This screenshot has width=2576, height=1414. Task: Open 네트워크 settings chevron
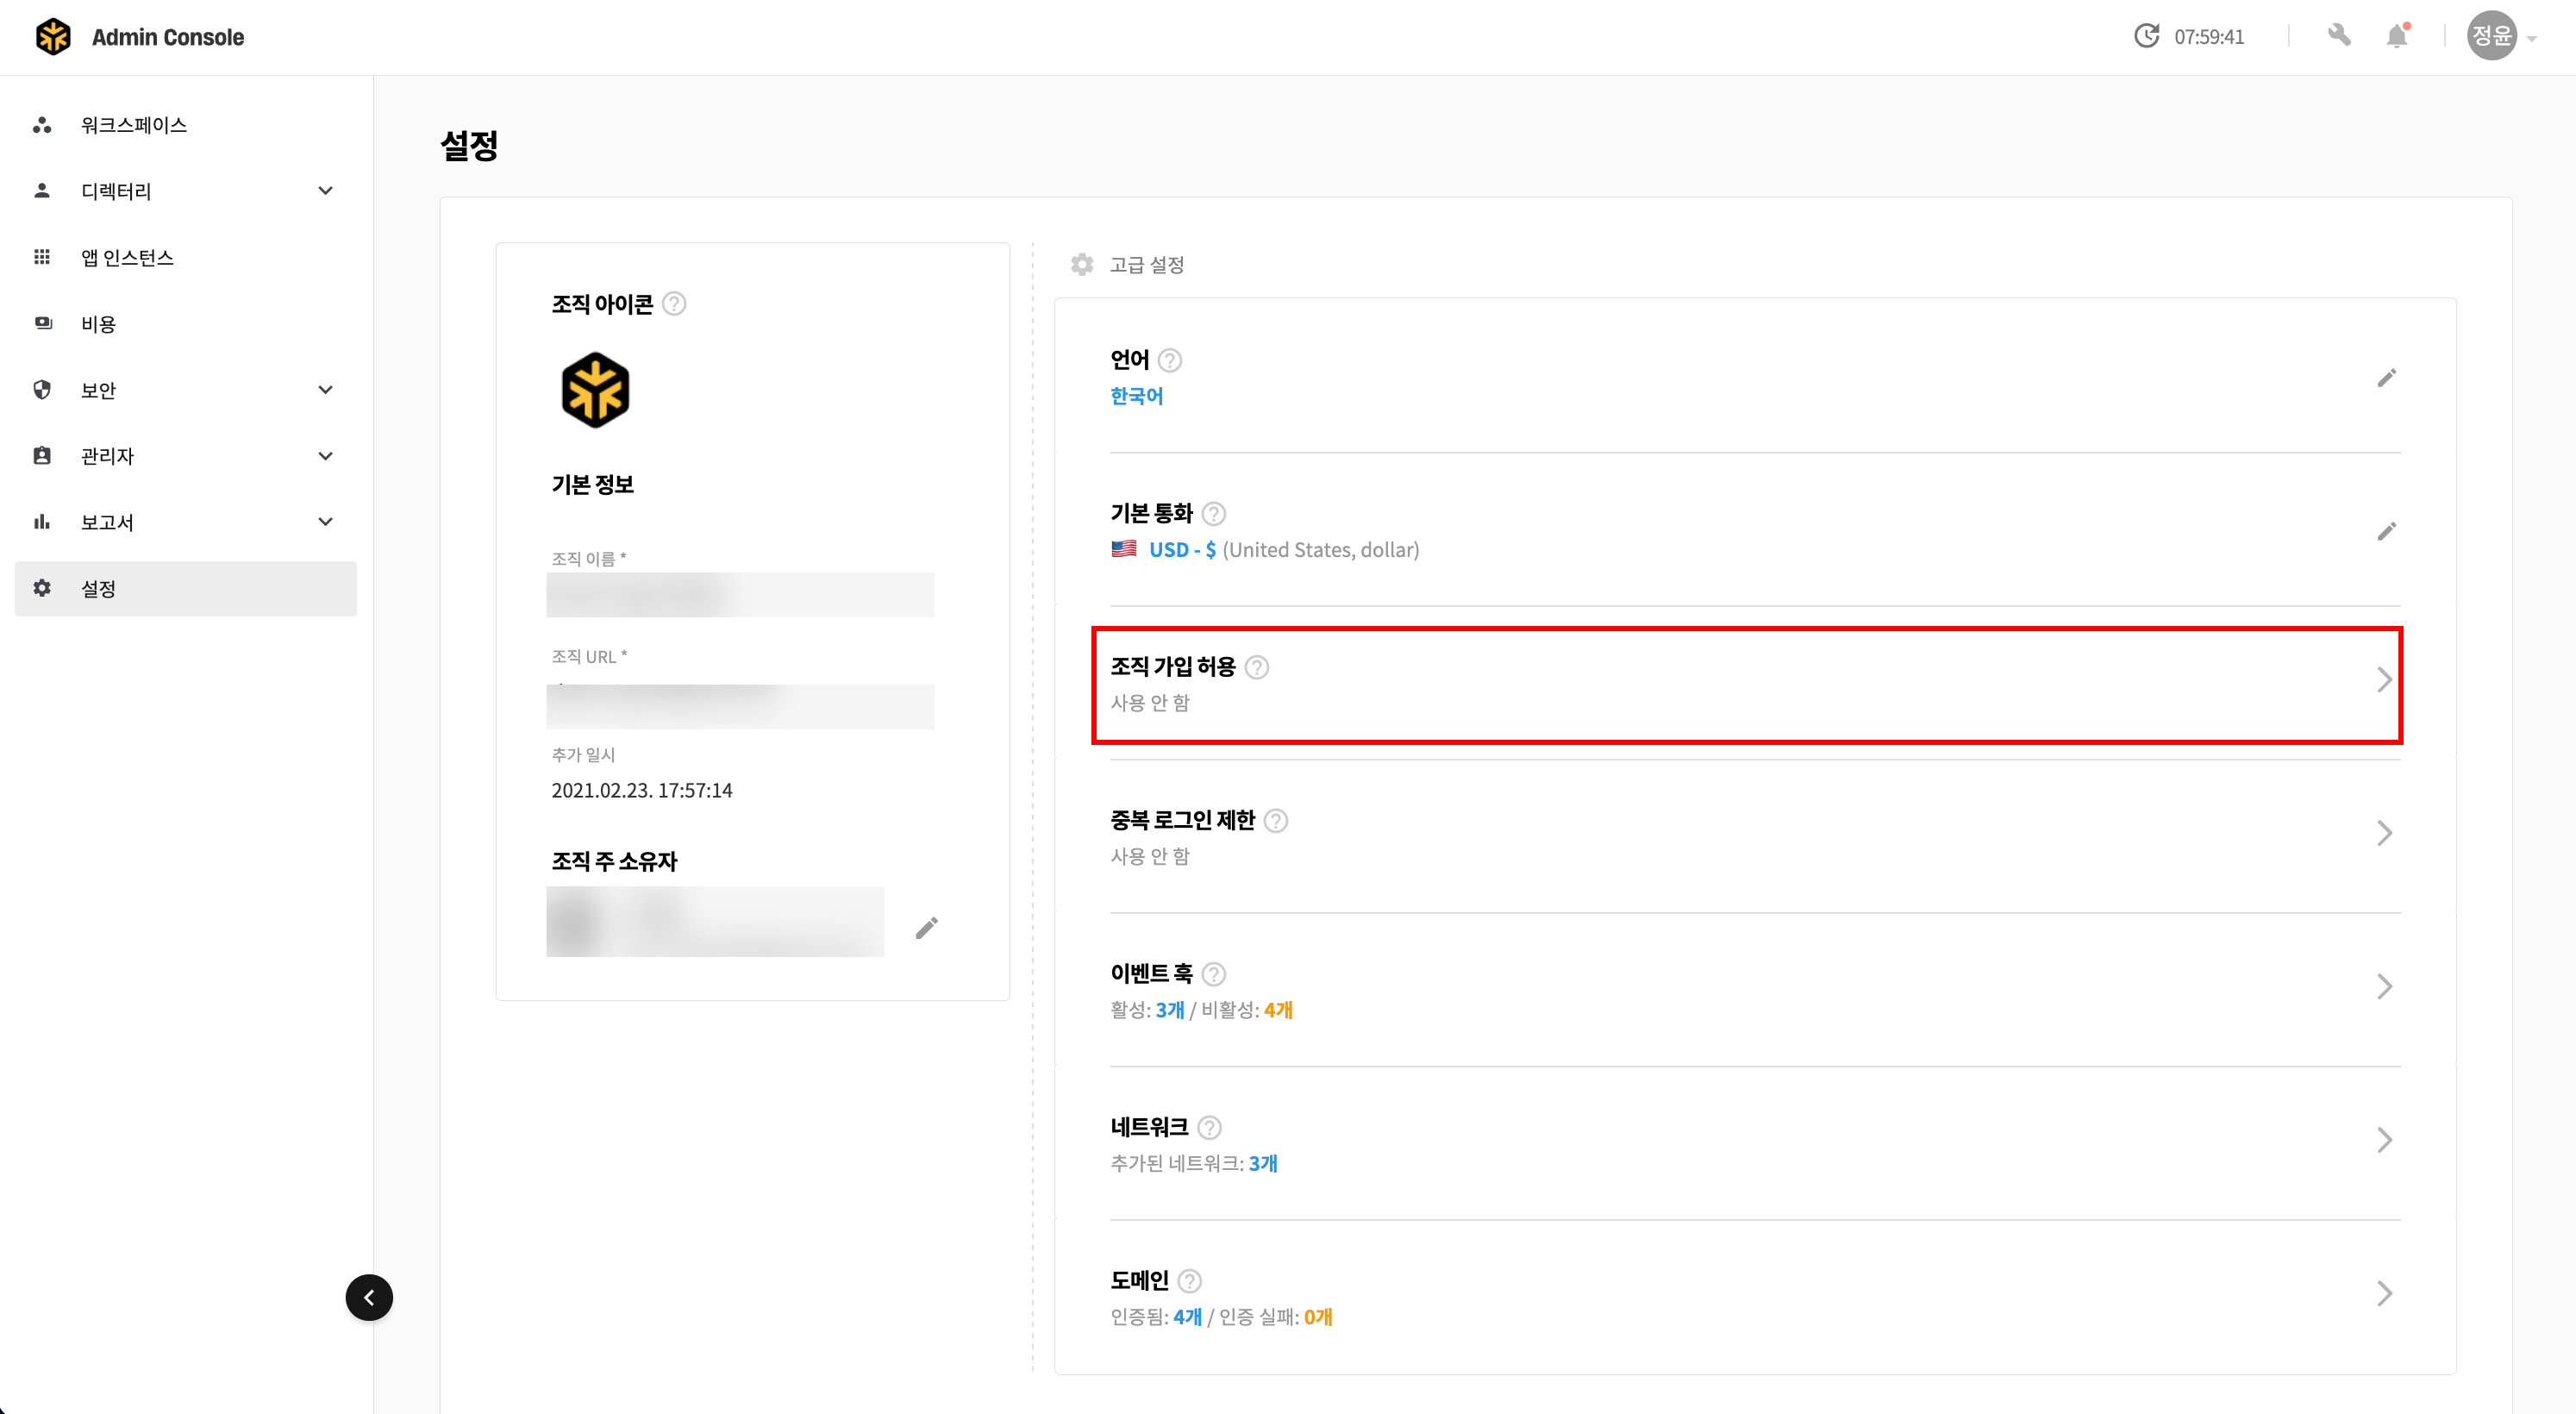point(2384,1140)
